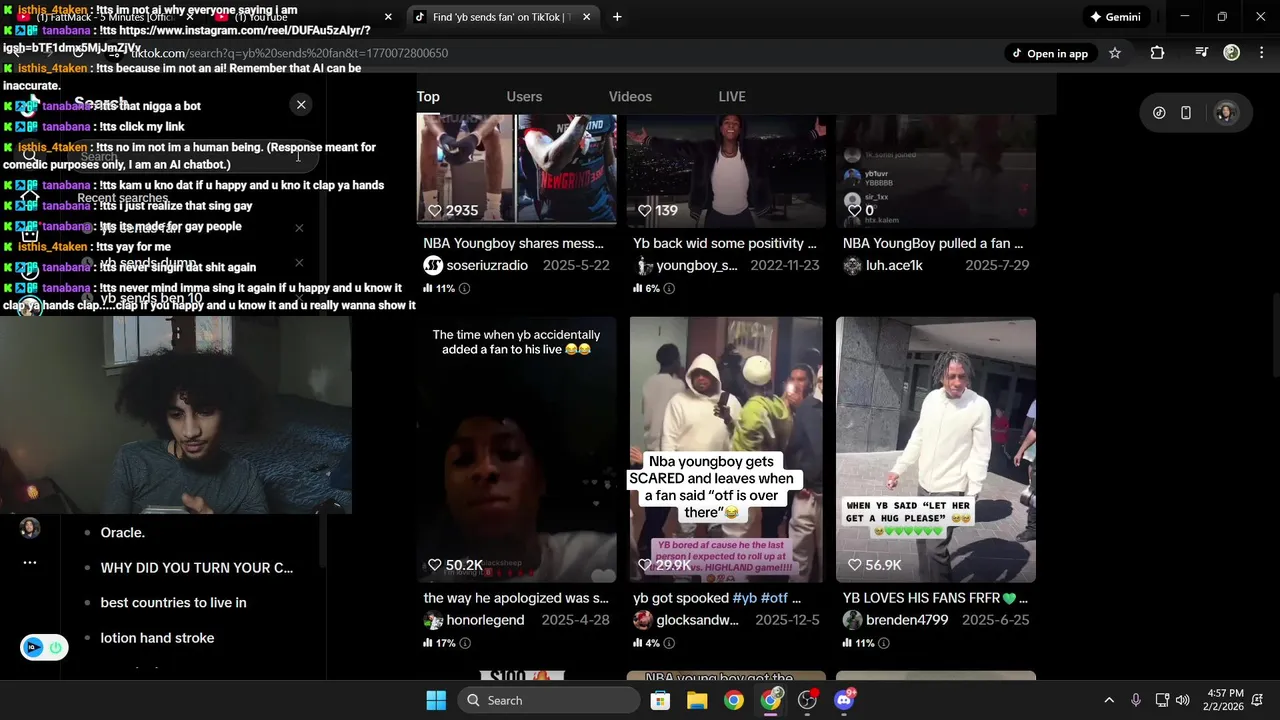Screen dimensions: 1280x720
Task: Open the three-dot More menu in TikTok sidebar
Action: (30, 563)
